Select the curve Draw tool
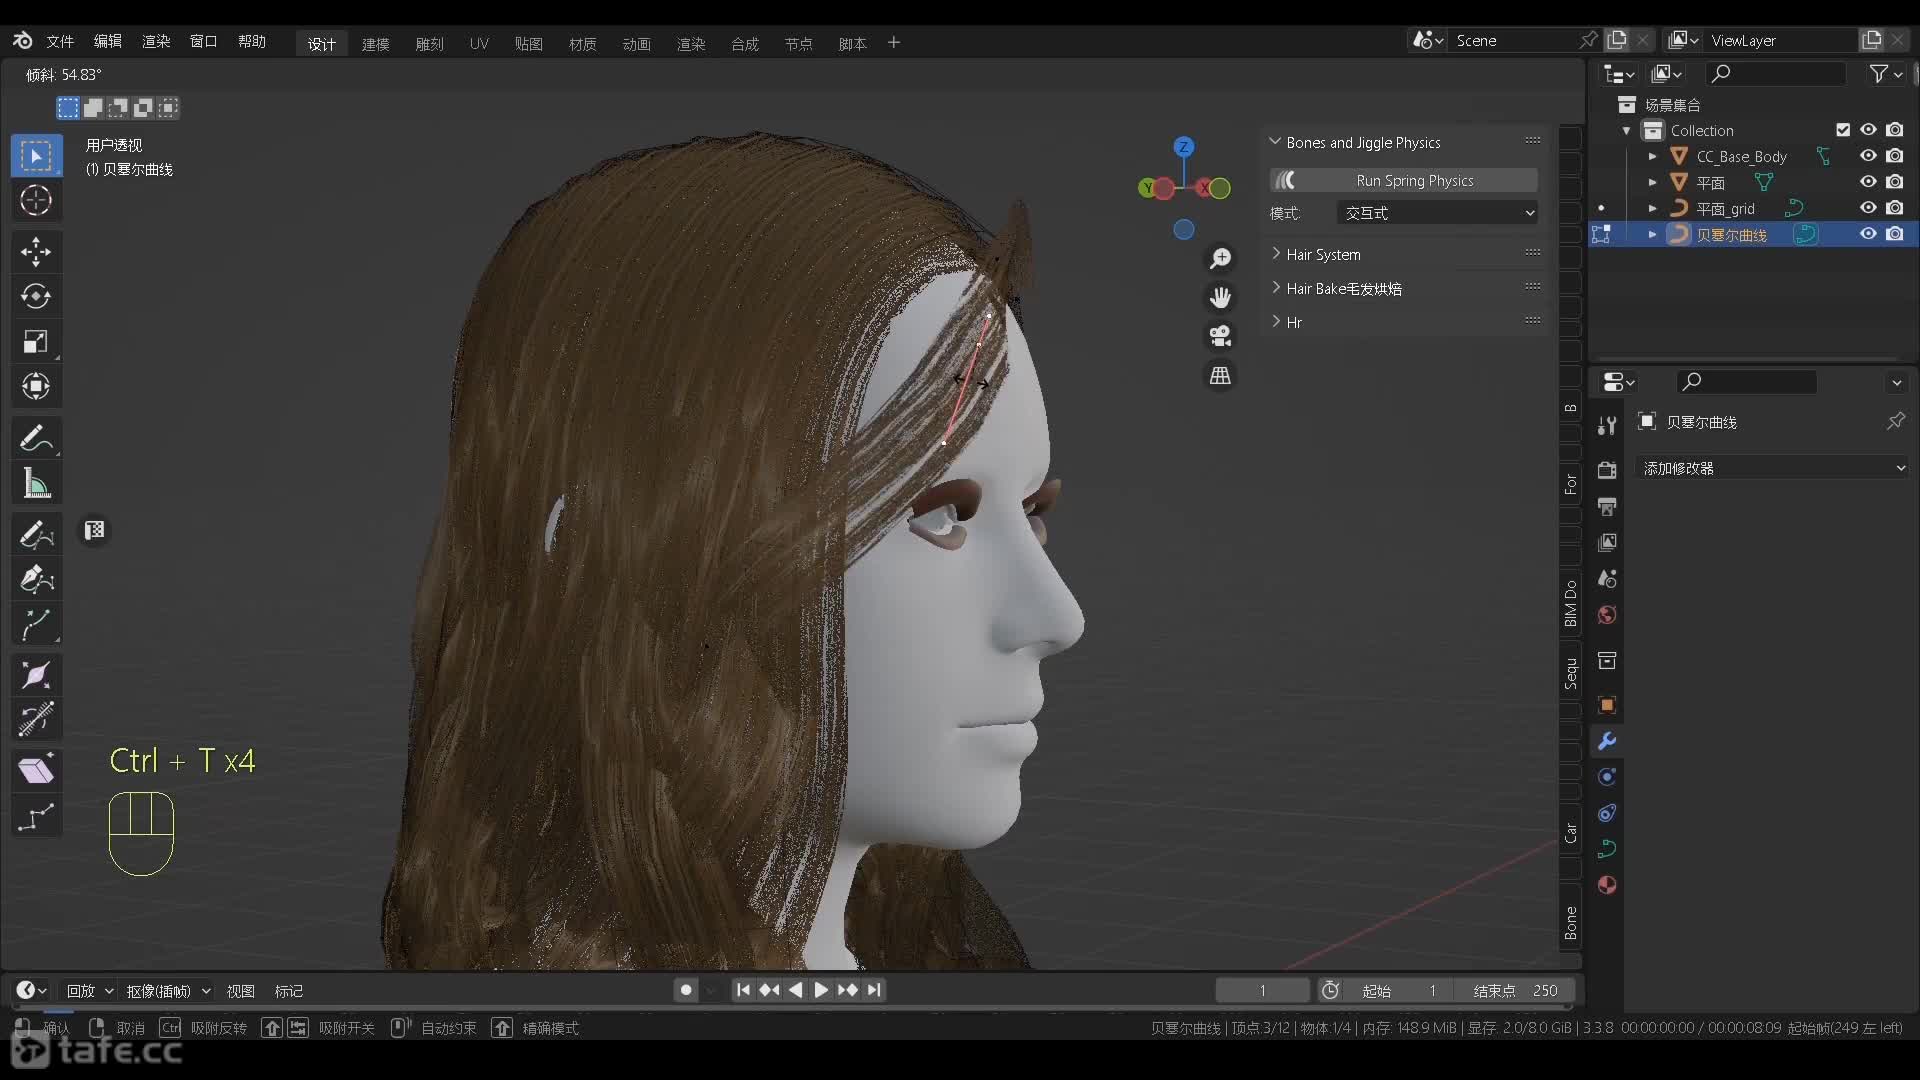This screenshot has width=1920, height=1080. 36,534
